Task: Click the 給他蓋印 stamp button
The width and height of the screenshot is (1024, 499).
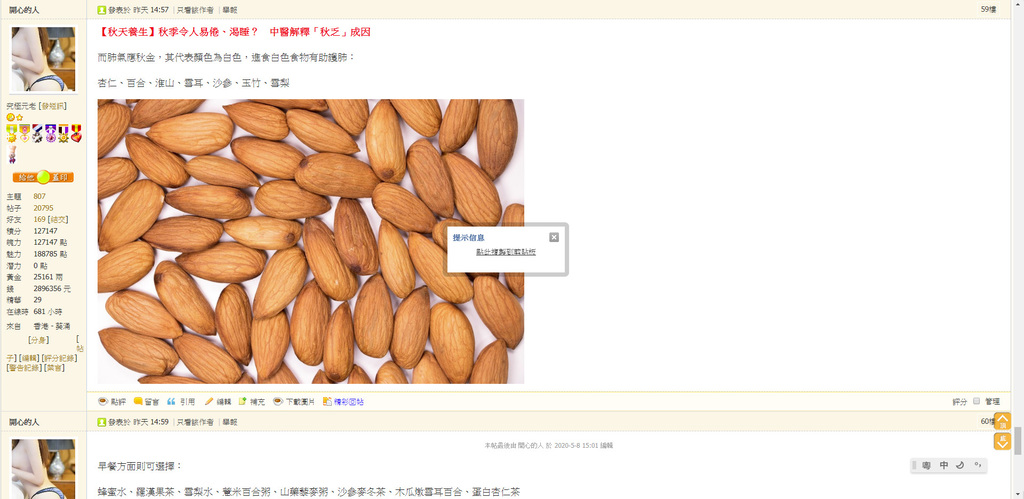Action: click(43, 177)
